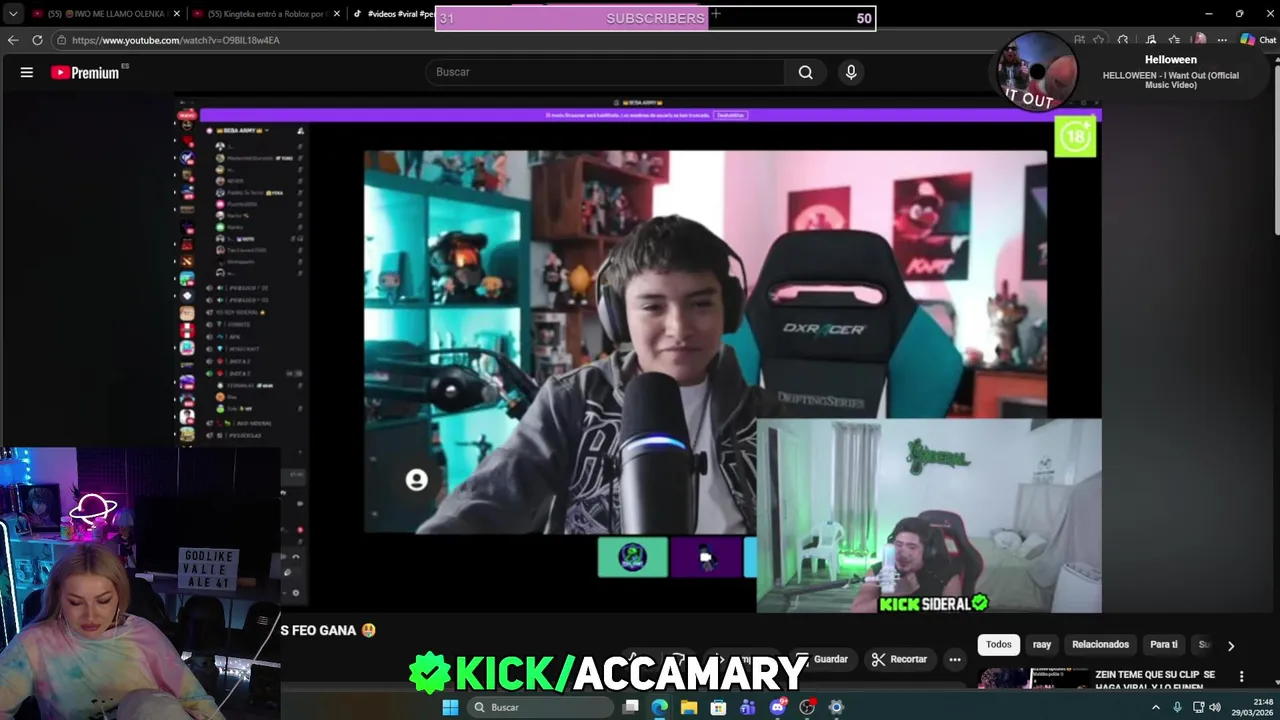
Task: Open the favorites list icon
Action: pos(1174,40)
